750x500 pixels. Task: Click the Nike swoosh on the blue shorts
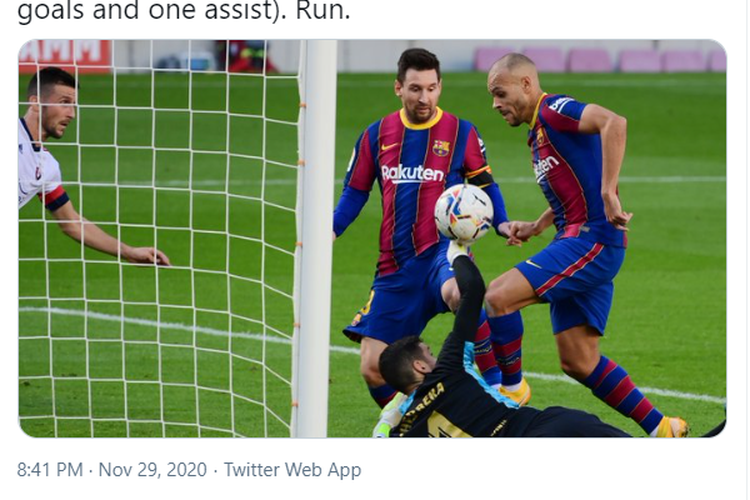point(532,264)
